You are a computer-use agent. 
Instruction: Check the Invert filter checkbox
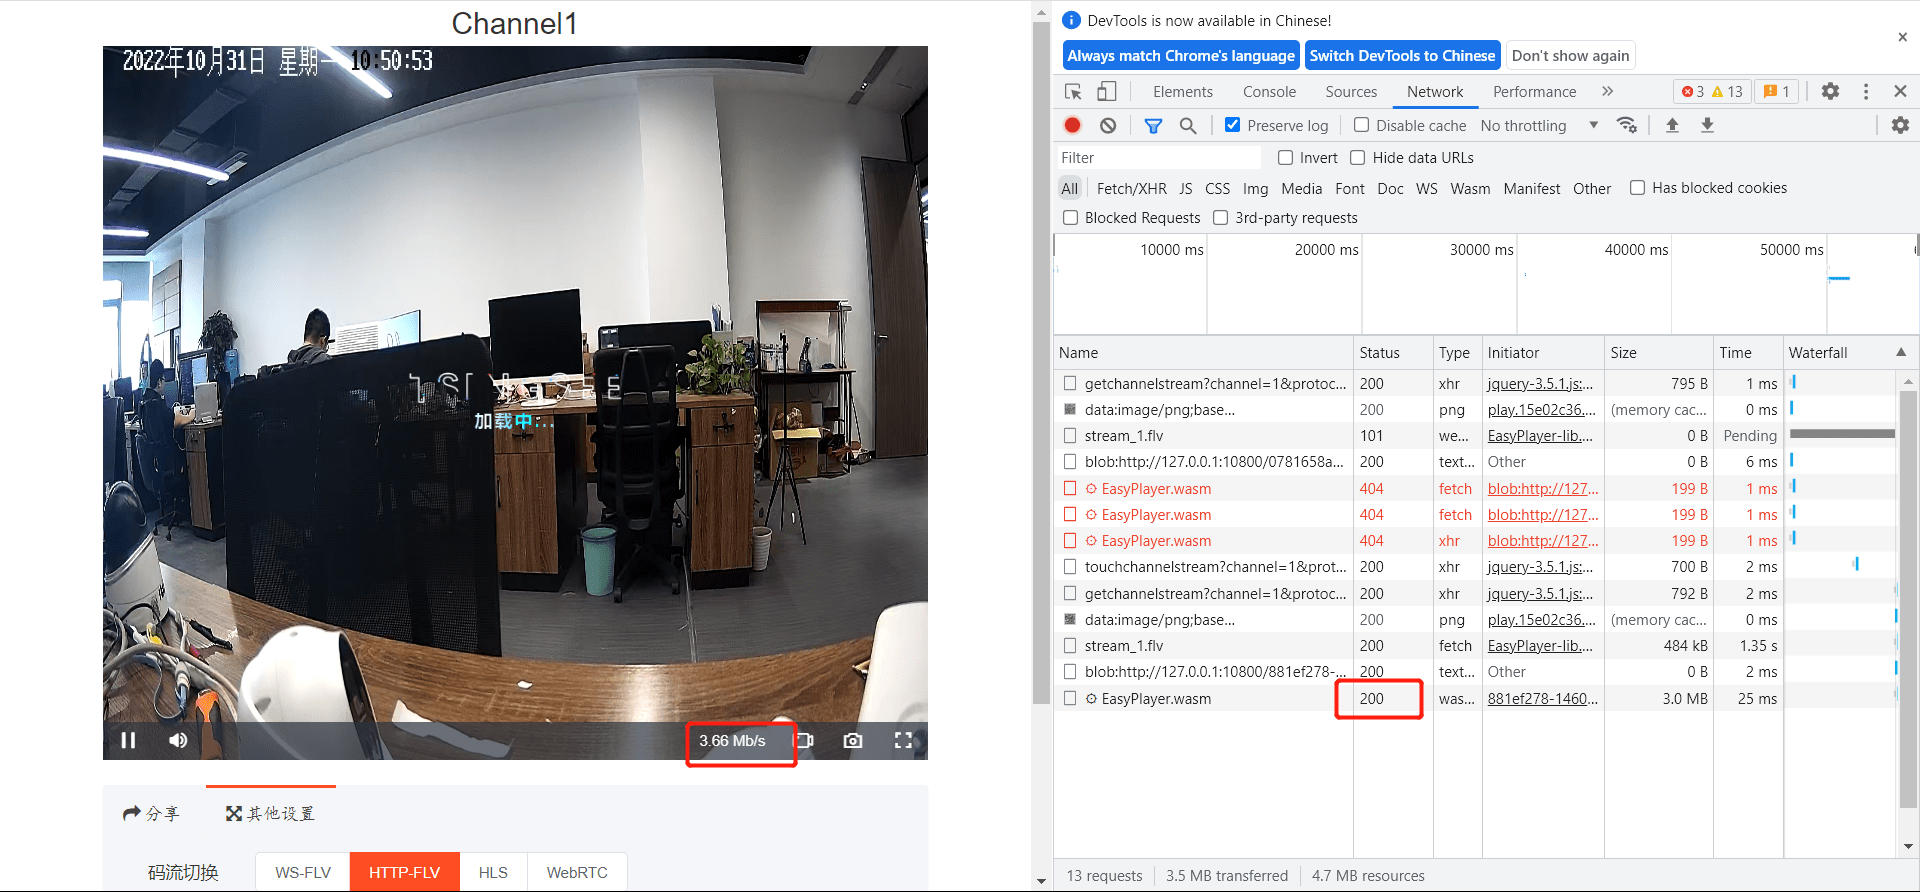point(1285,158)
